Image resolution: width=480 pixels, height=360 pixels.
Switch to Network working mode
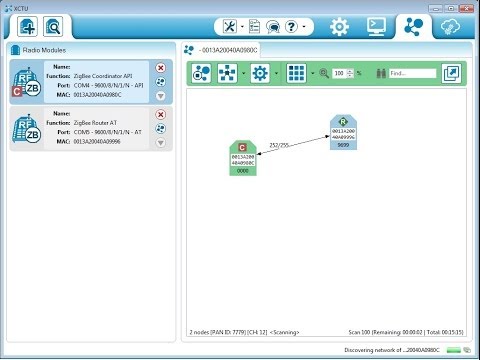pos(413,27)
